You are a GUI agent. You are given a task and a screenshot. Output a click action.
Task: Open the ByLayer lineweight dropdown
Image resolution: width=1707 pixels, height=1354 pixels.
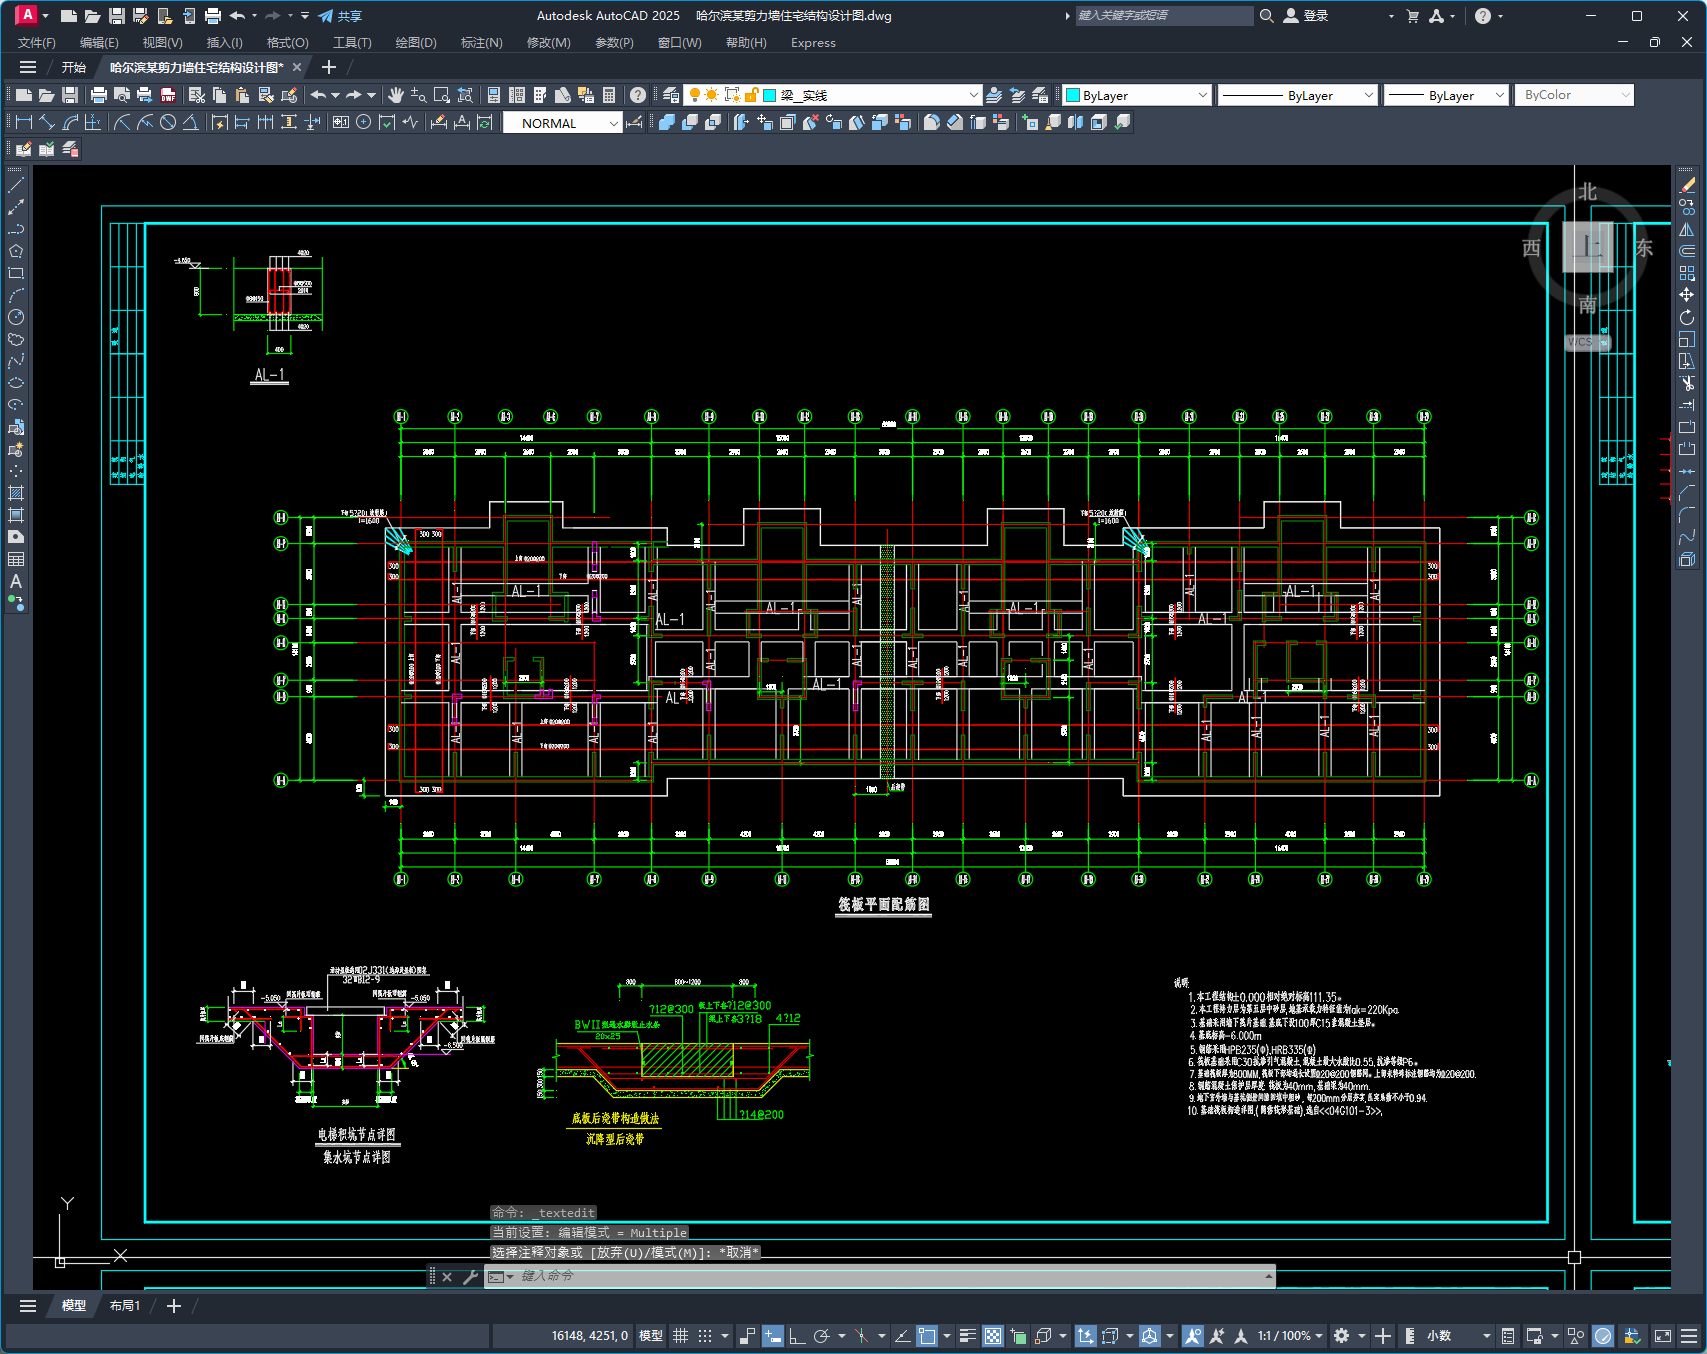point(1446,95)
